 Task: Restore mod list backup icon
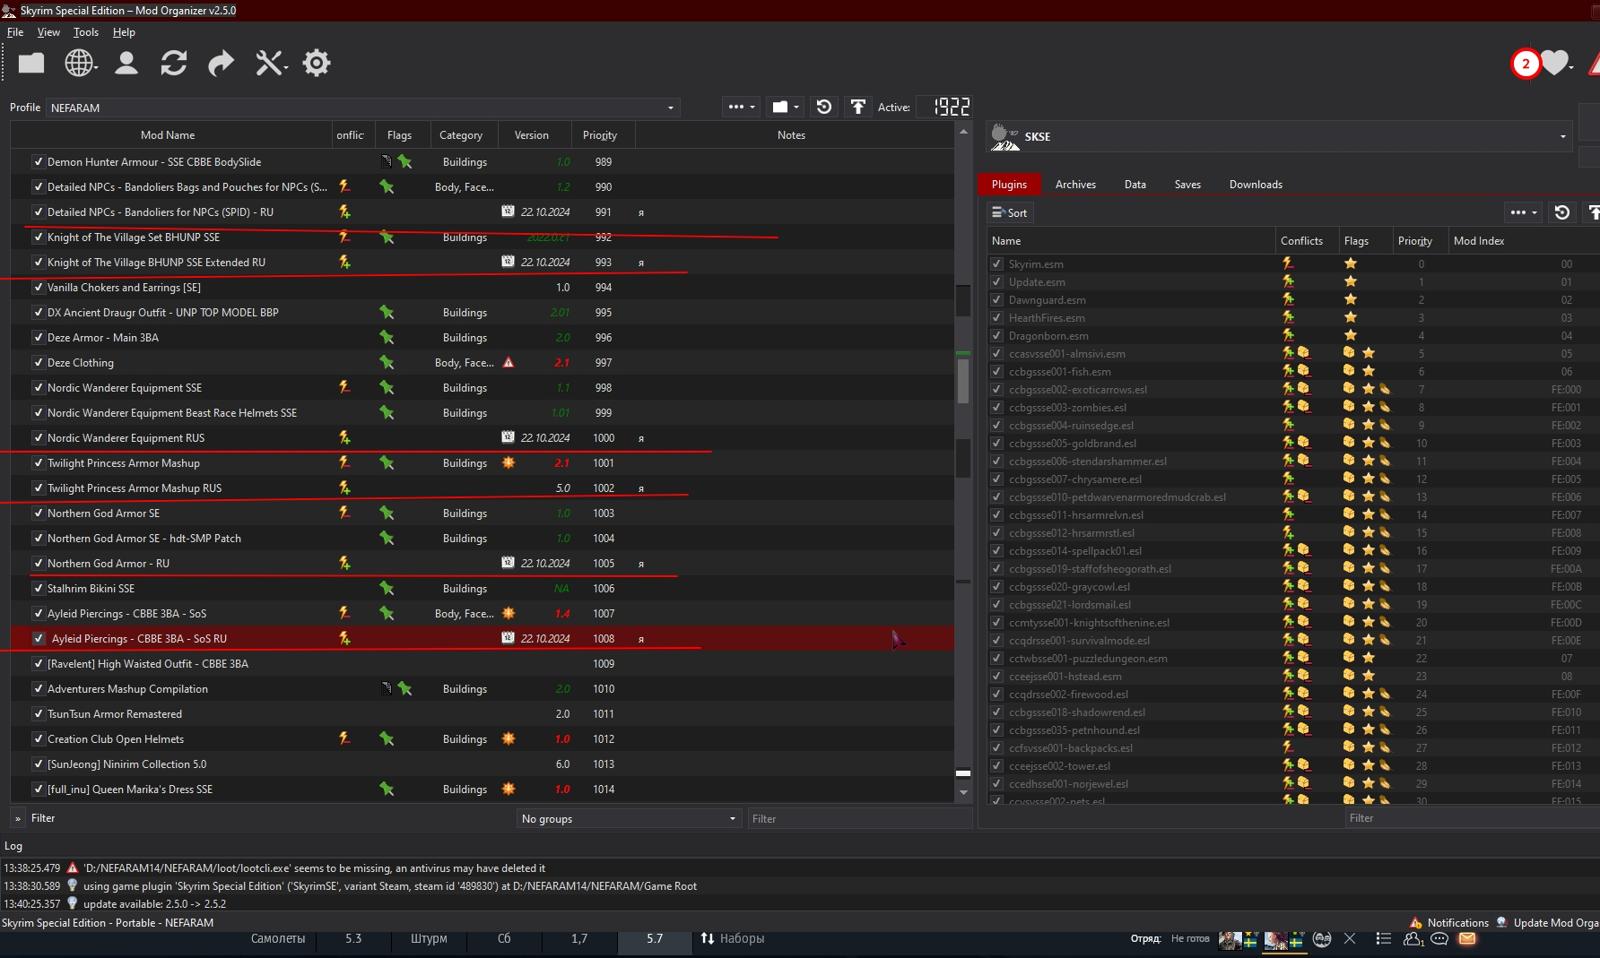824,107
